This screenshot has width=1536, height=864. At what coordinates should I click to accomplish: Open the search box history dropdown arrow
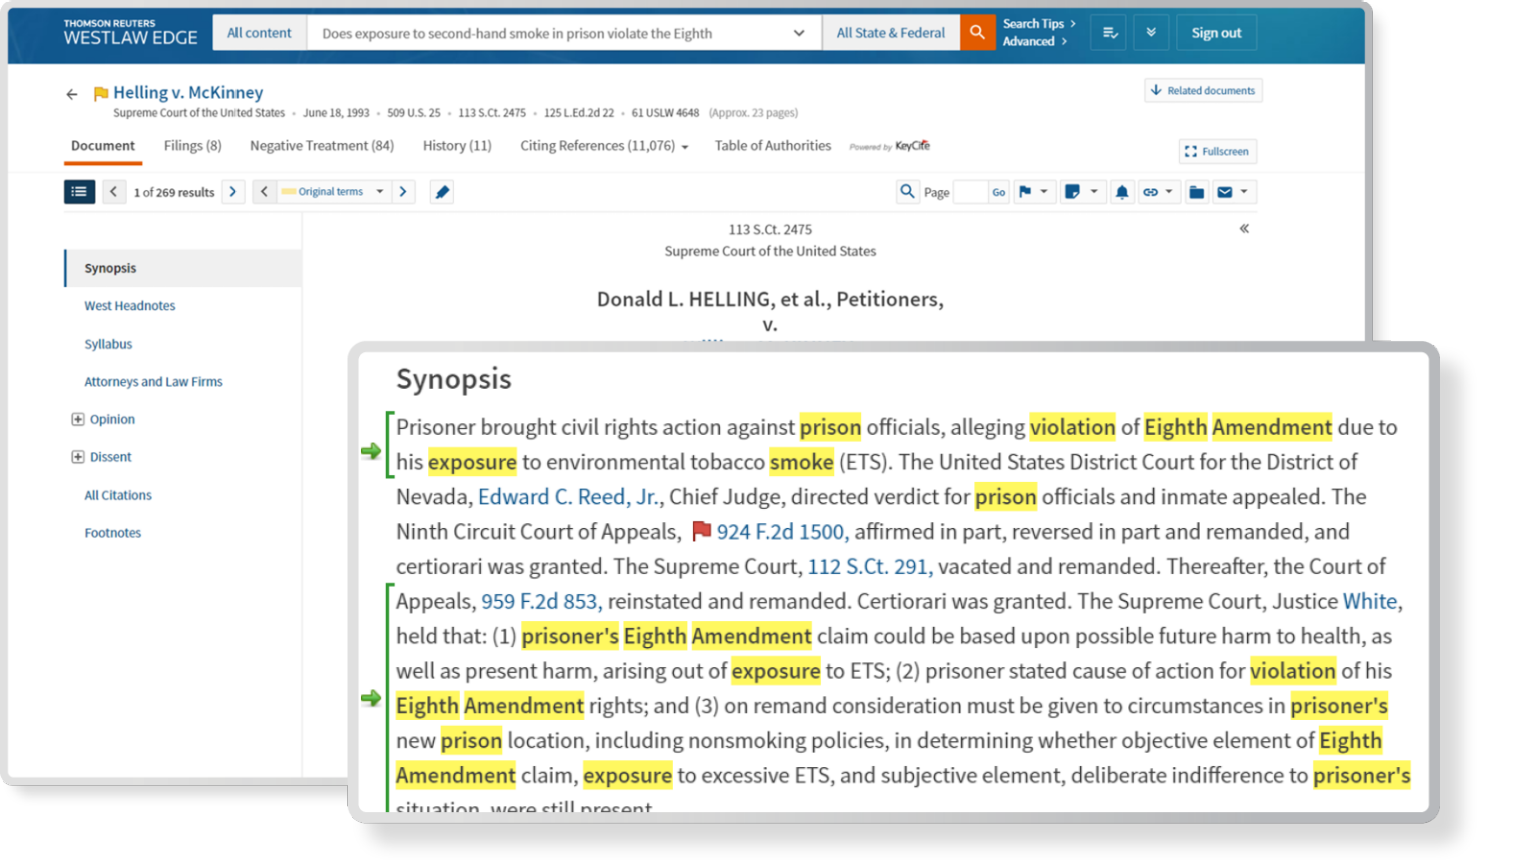coord(799,33)
